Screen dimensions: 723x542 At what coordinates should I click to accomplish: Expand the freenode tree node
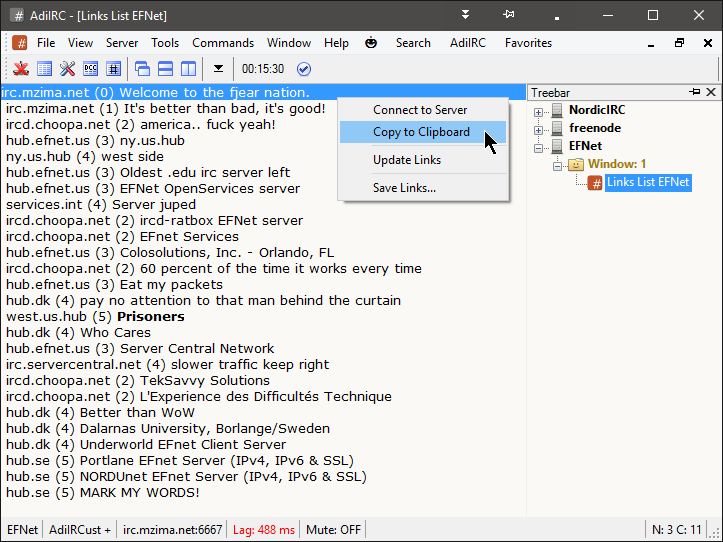[x=538, y=130]
